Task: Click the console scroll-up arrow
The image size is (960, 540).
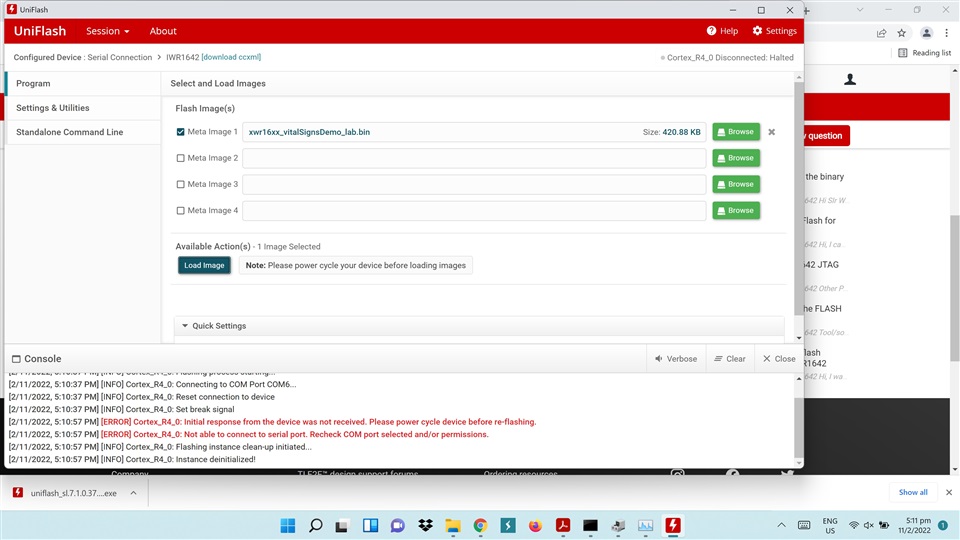Action: tap(798, 379)
